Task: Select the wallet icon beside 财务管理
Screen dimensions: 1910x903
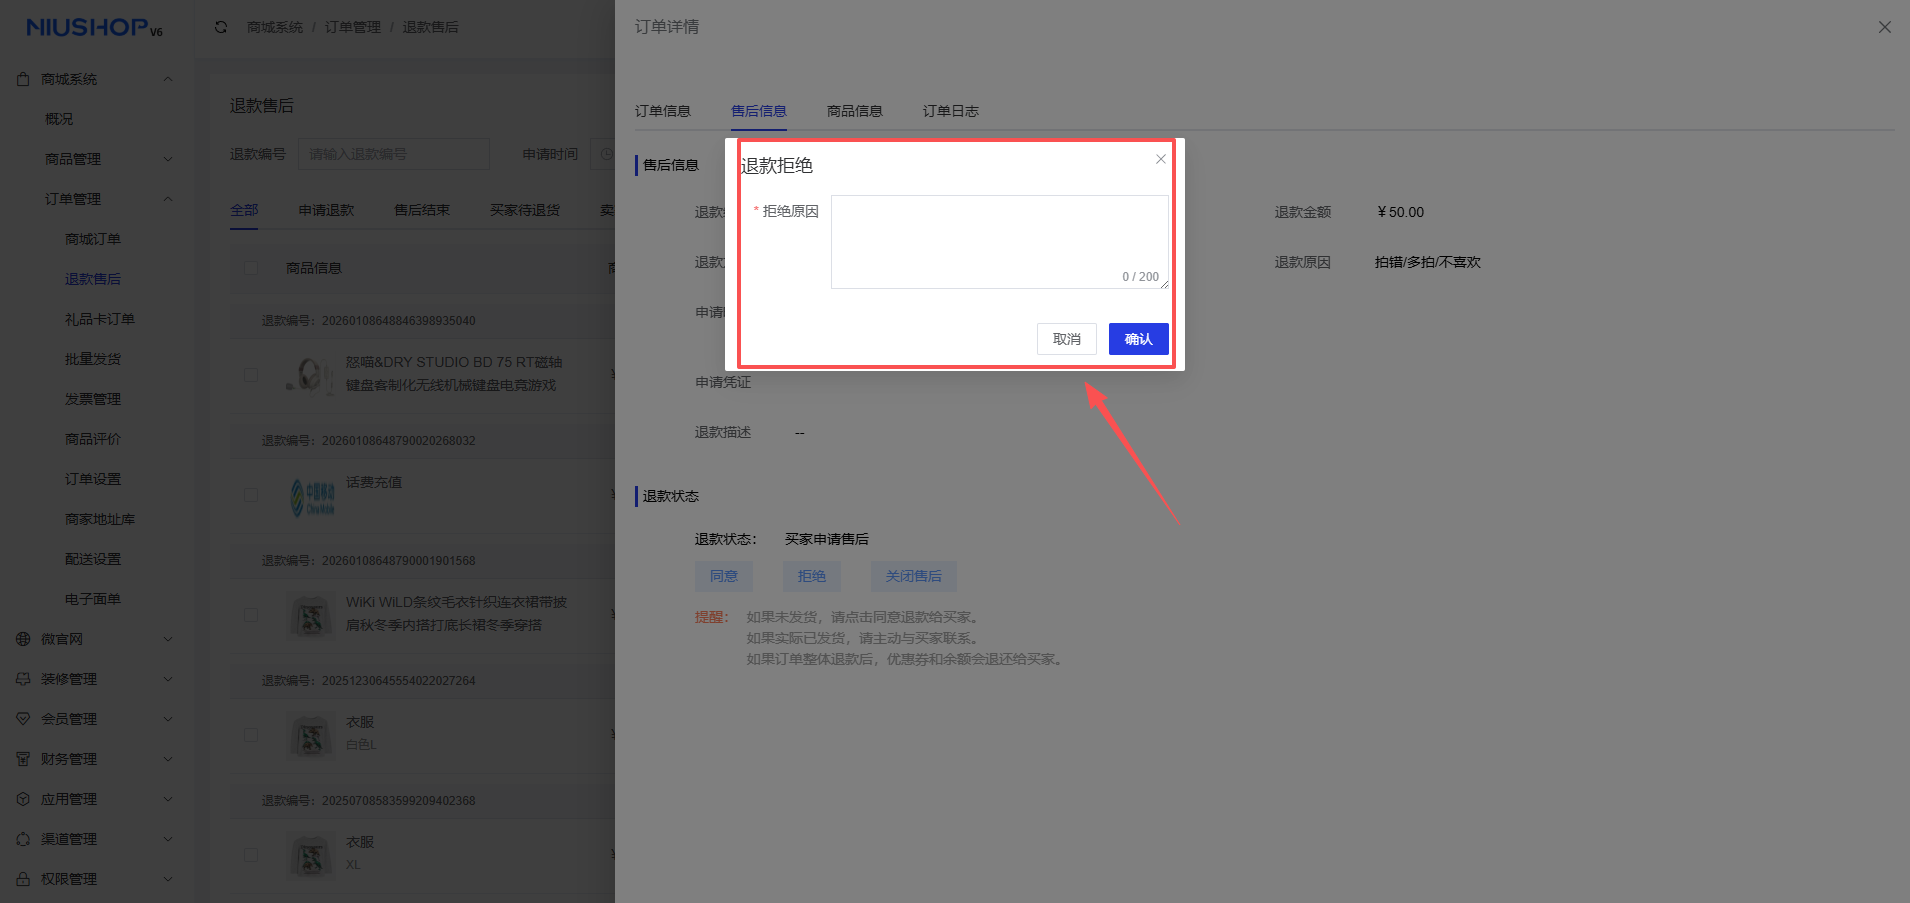Action: tap(23, 758)
